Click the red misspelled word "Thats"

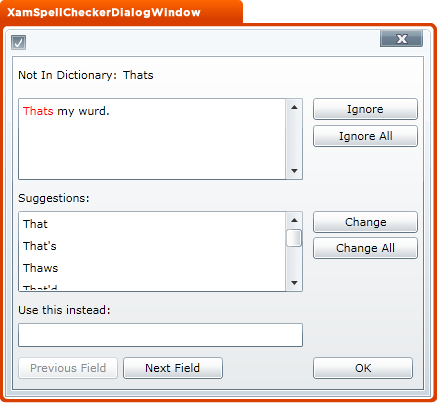[38, 111]
